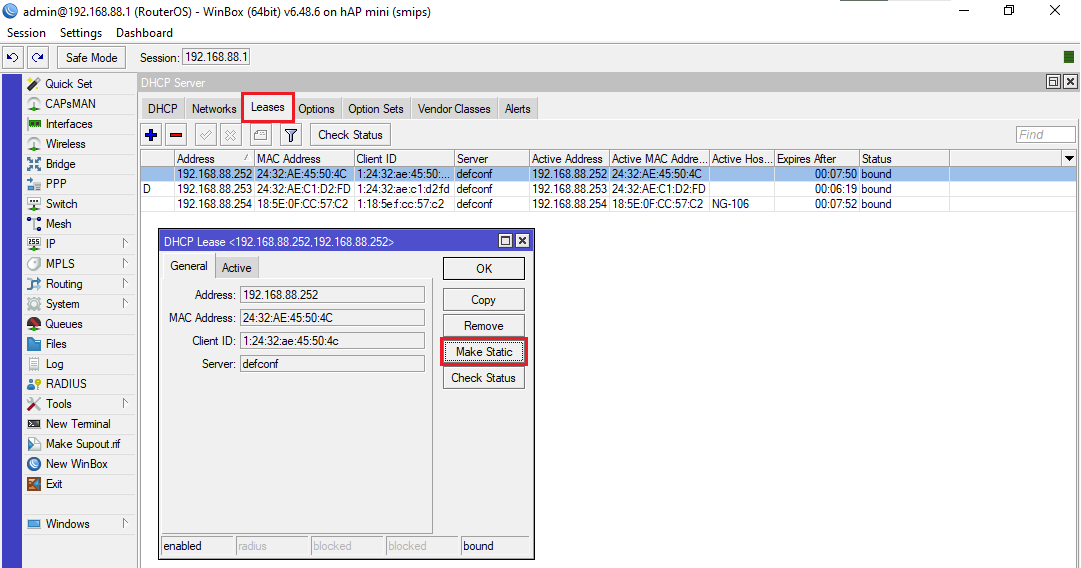Click the Client ID field in dialog
This screenshot has height=568, width=1081.
click(x=332, y=341)
